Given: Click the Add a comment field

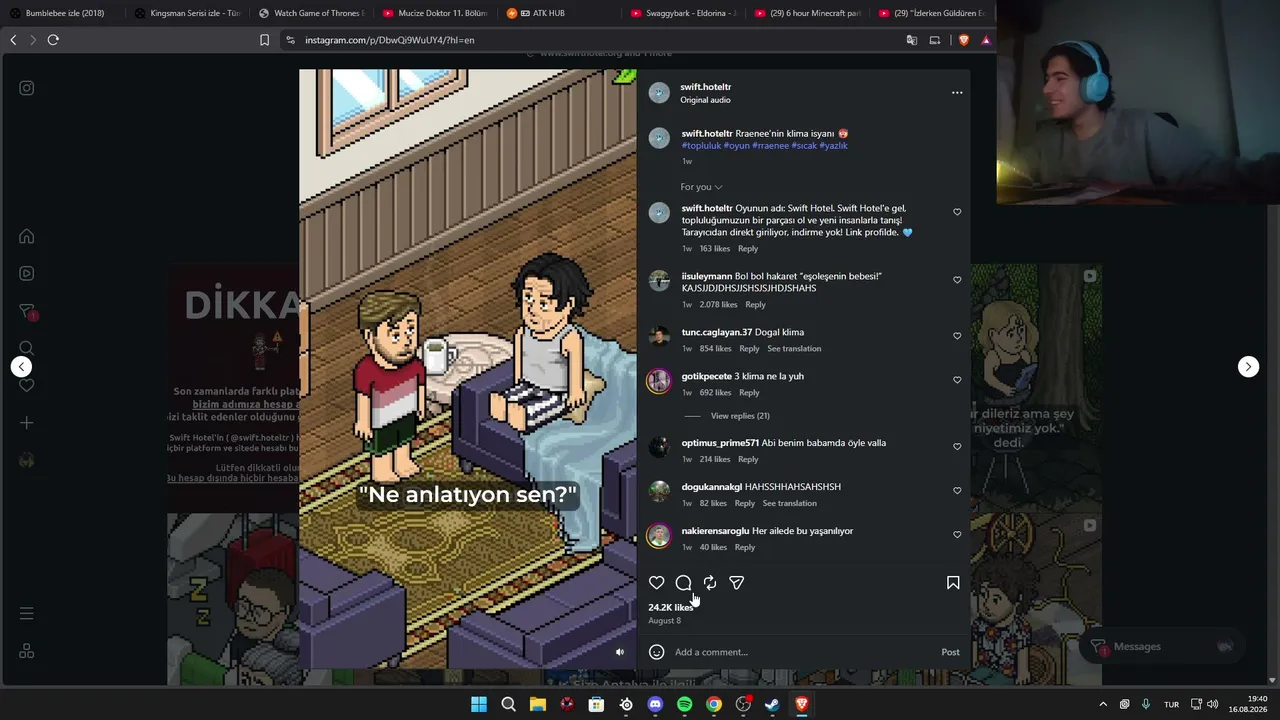Looking at the screenshot, I should pos(800,652).
